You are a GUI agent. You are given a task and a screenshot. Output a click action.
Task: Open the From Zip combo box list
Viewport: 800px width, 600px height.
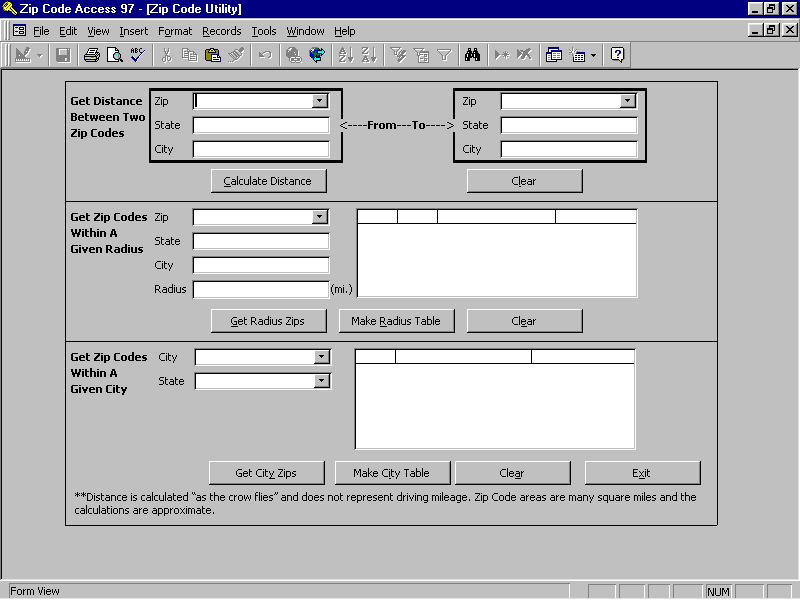tap(320, 101)
